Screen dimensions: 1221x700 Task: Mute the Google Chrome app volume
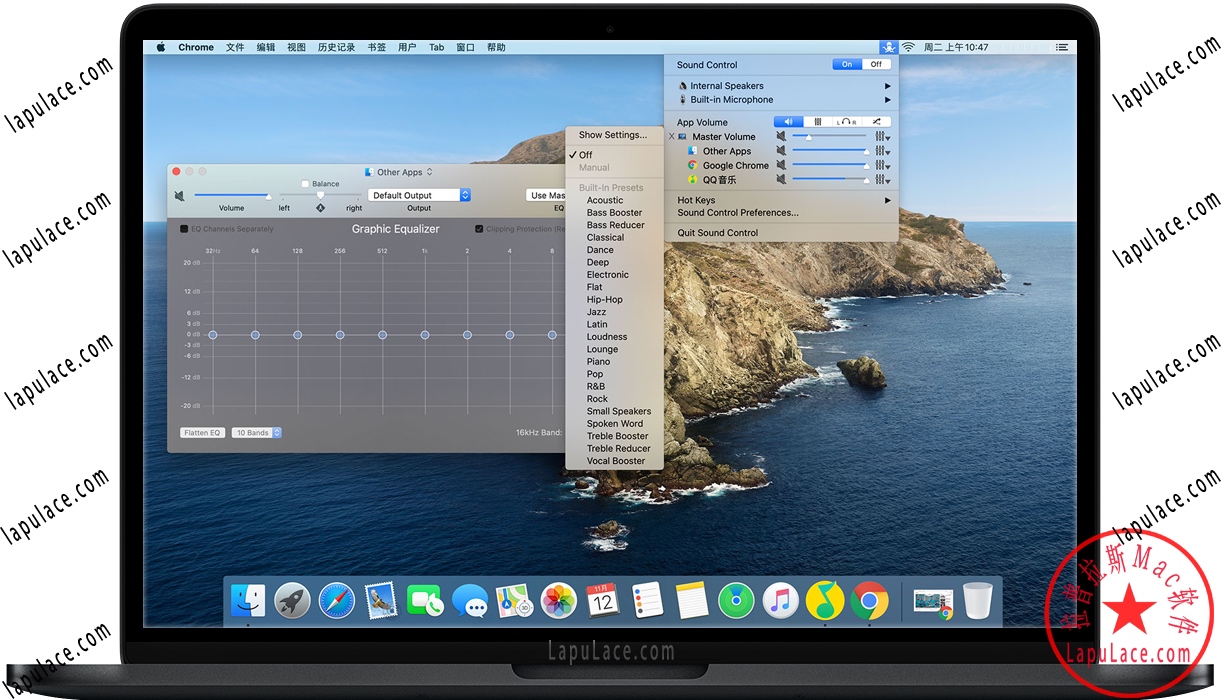(x=782, y=165)
